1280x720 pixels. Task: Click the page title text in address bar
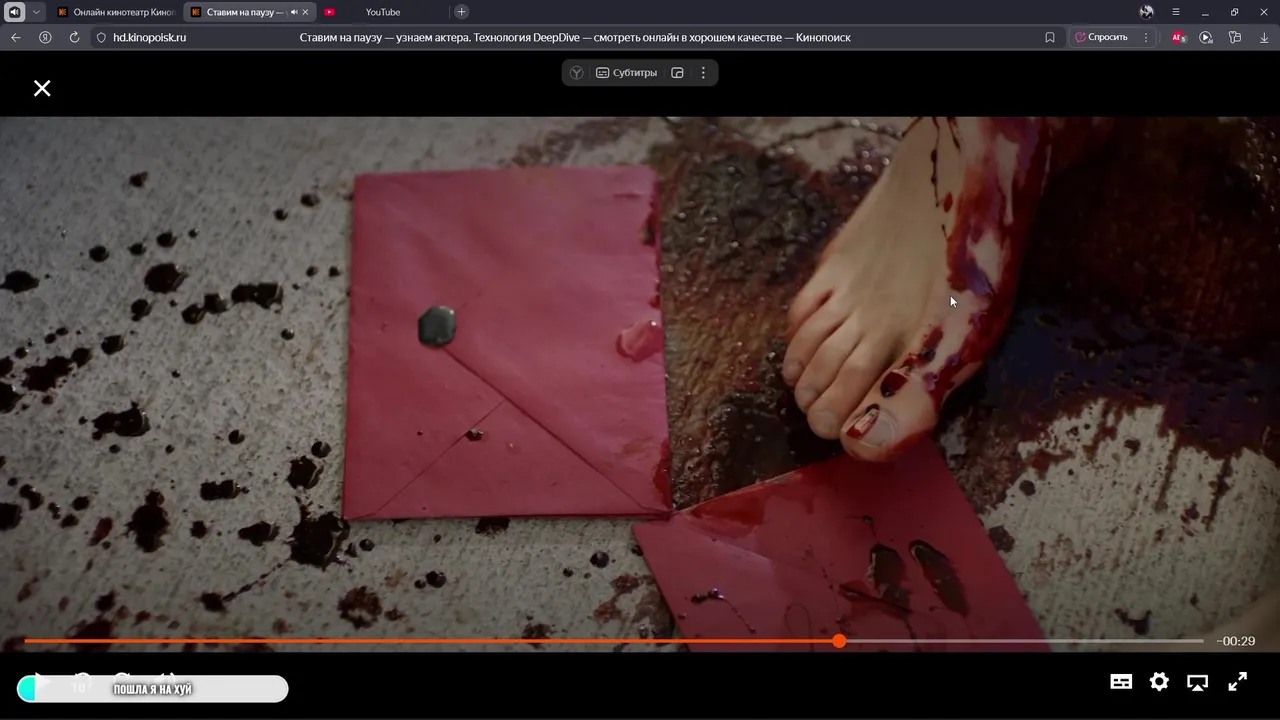coord(575,37)
